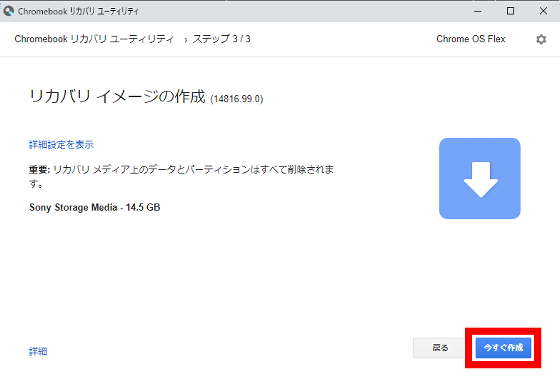The width and height of the screenshot is (560, 387).
Task: Open the 詳細 link at bottom left
Action: [x=38, y=351]
